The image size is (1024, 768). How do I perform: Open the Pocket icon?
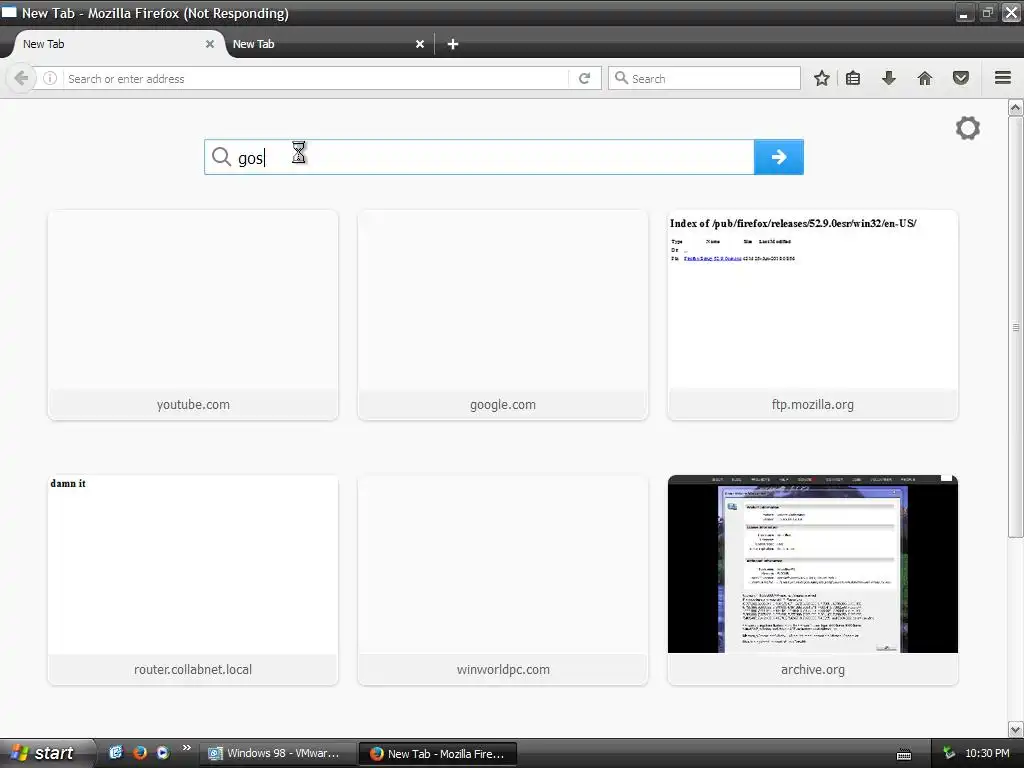[961, 78]
